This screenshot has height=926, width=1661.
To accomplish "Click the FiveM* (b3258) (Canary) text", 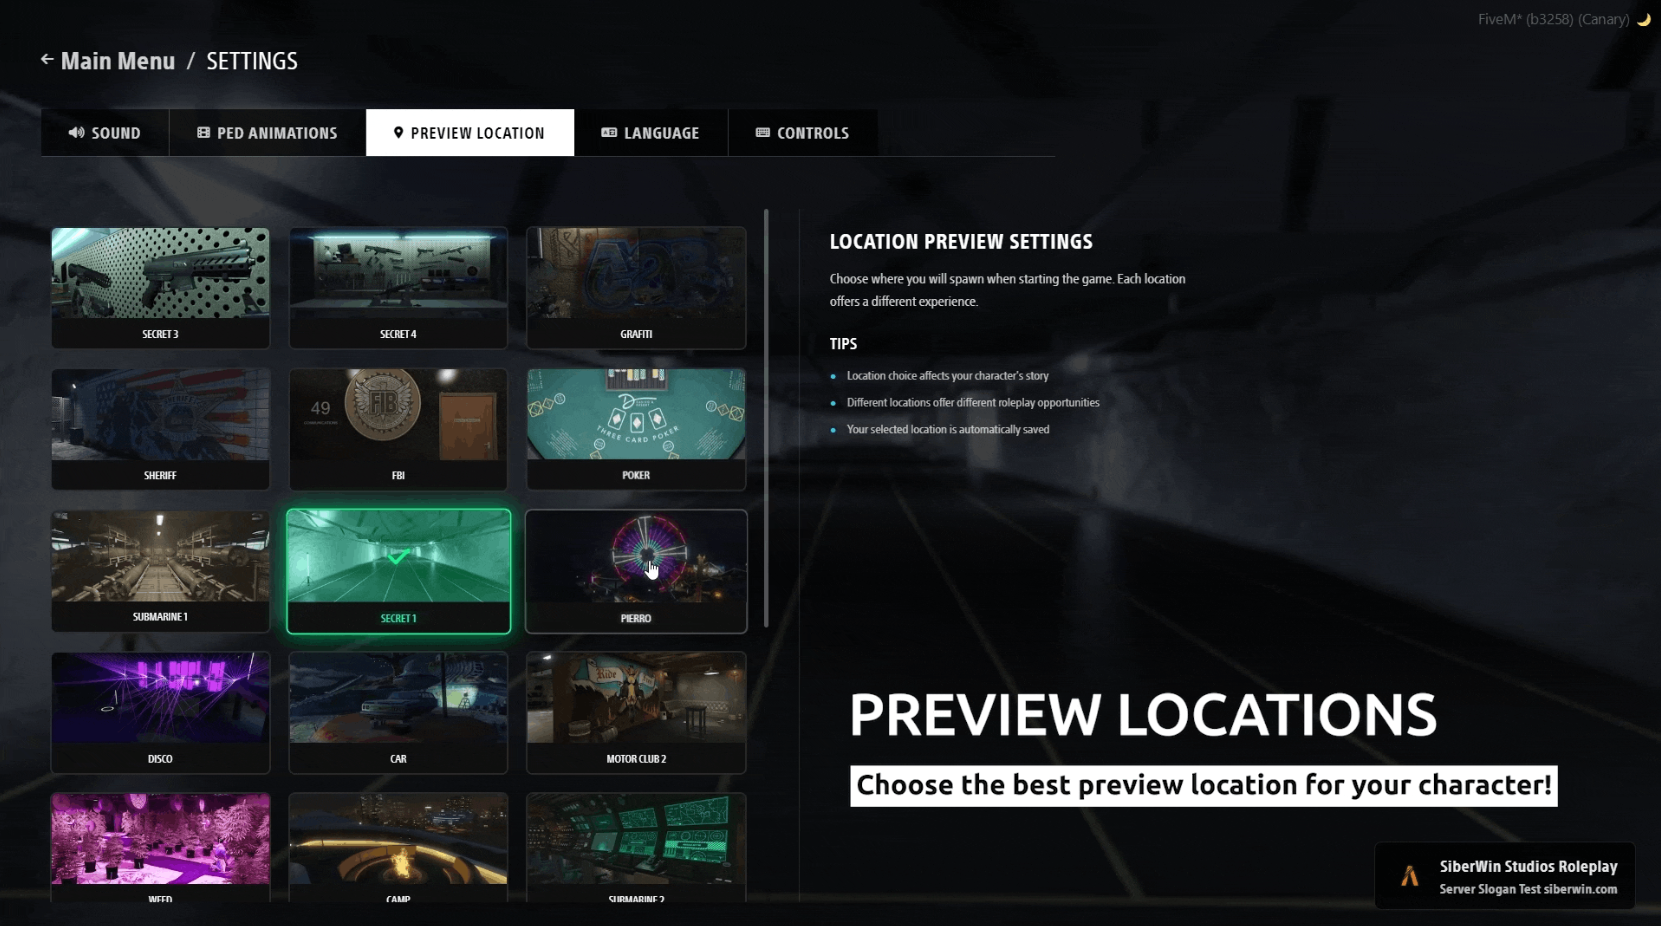I will [x=1553, y=19].
